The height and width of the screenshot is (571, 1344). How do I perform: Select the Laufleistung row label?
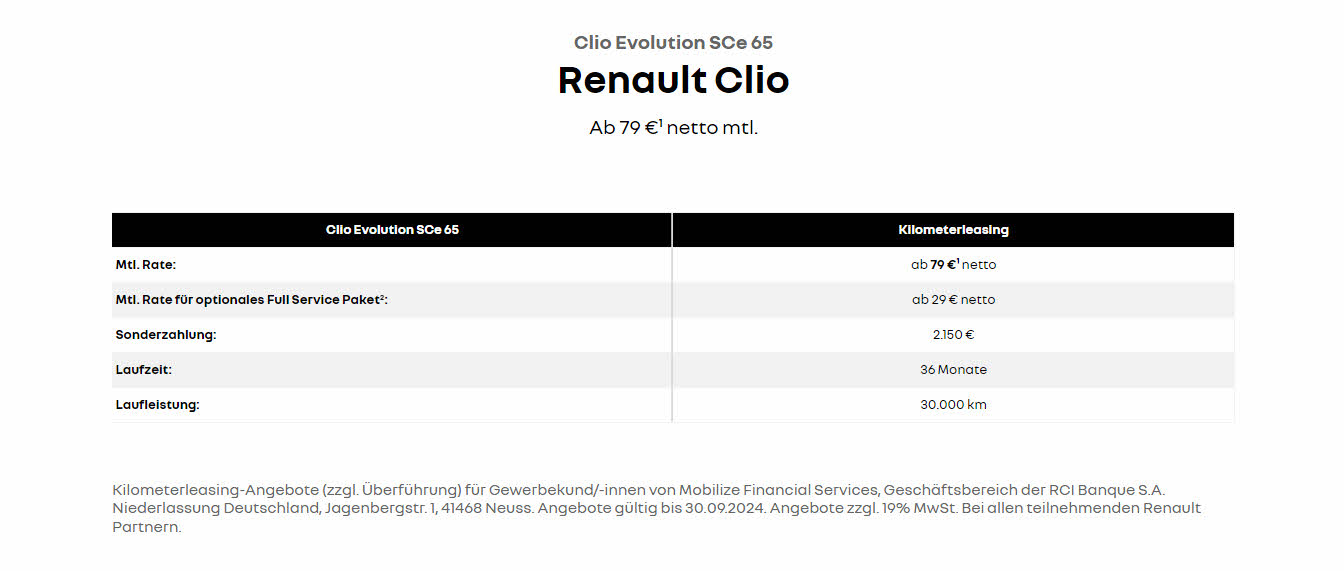point(158,405)
